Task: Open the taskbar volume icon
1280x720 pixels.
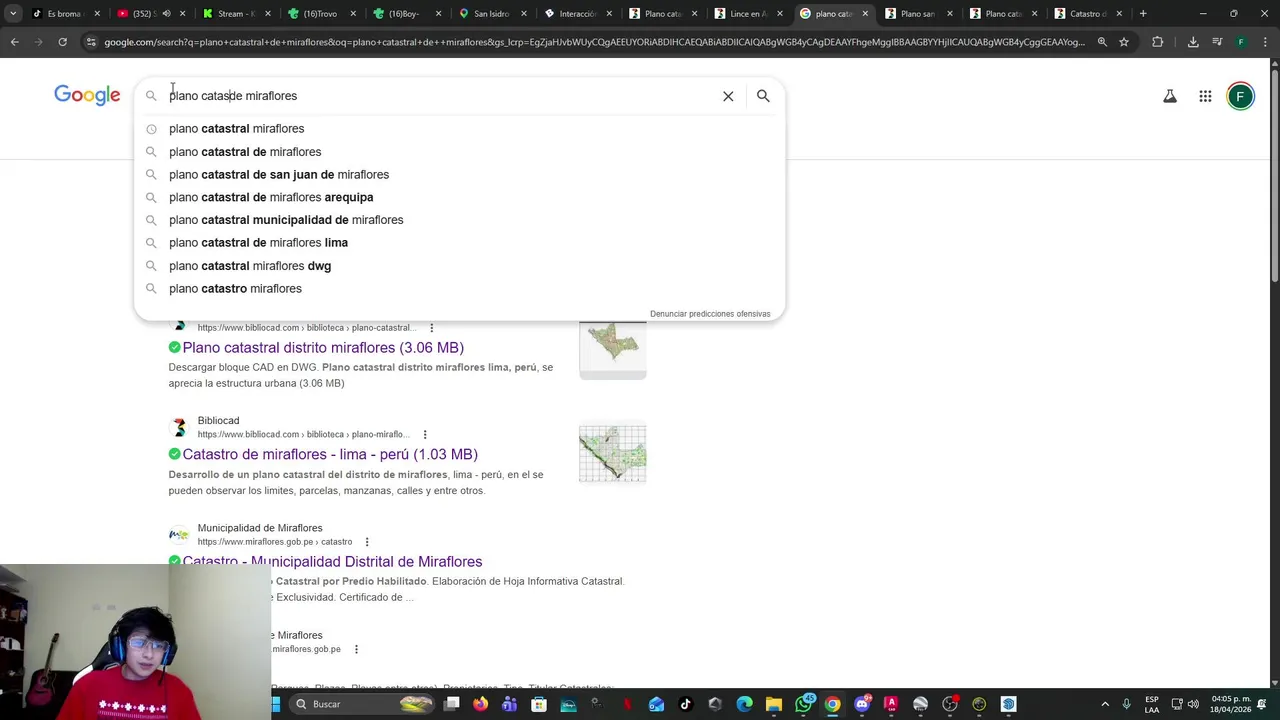Action: pyautogui.click(x=1193, y=704)
